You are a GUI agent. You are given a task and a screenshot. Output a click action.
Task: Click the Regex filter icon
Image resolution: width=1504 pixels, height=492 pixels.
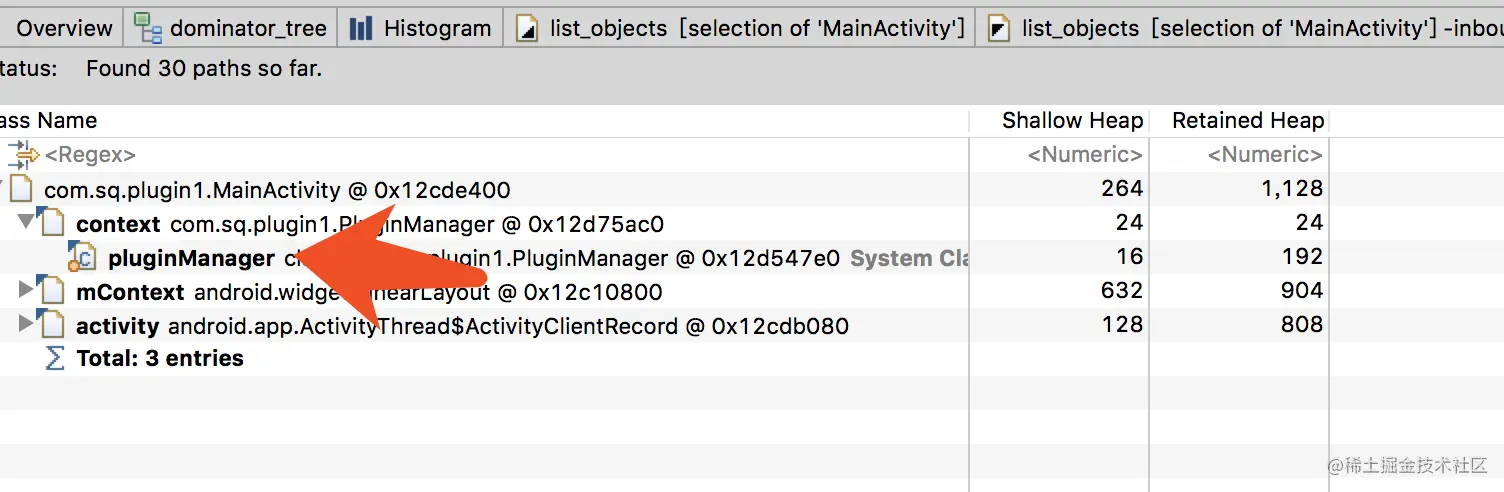coord(23,155)
